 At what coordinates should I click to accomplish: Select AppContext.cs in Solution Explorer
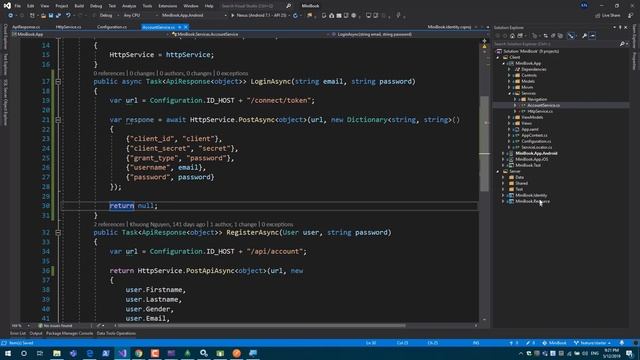(534, 136)
